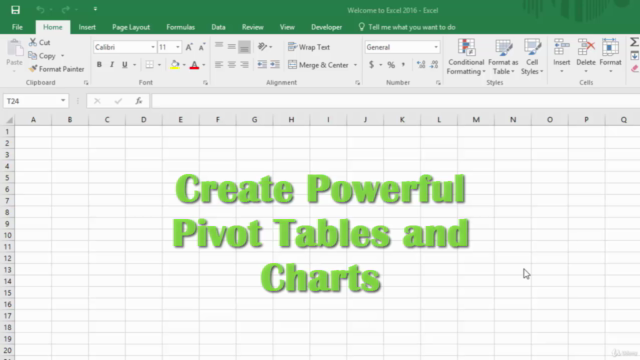This screenshot has width=640, height=360.
Task: Open the File tab
Action: [17, 27]
